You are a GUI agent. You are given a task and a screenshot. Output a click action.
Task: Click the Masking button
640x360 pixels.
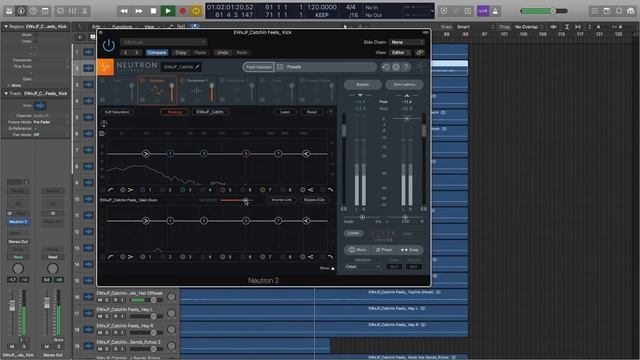175,112
